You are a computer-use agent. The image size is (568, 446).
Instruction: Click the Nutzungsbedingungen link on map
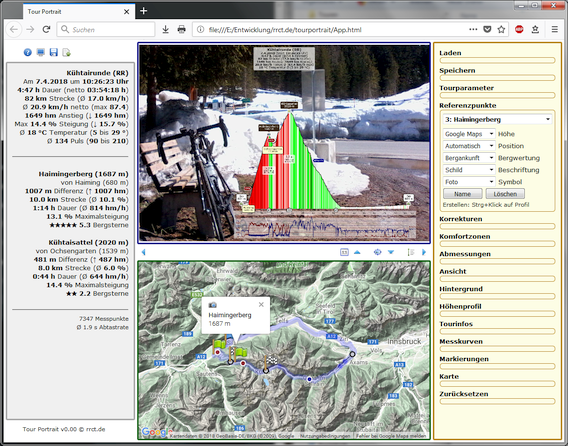click(325, 436)
